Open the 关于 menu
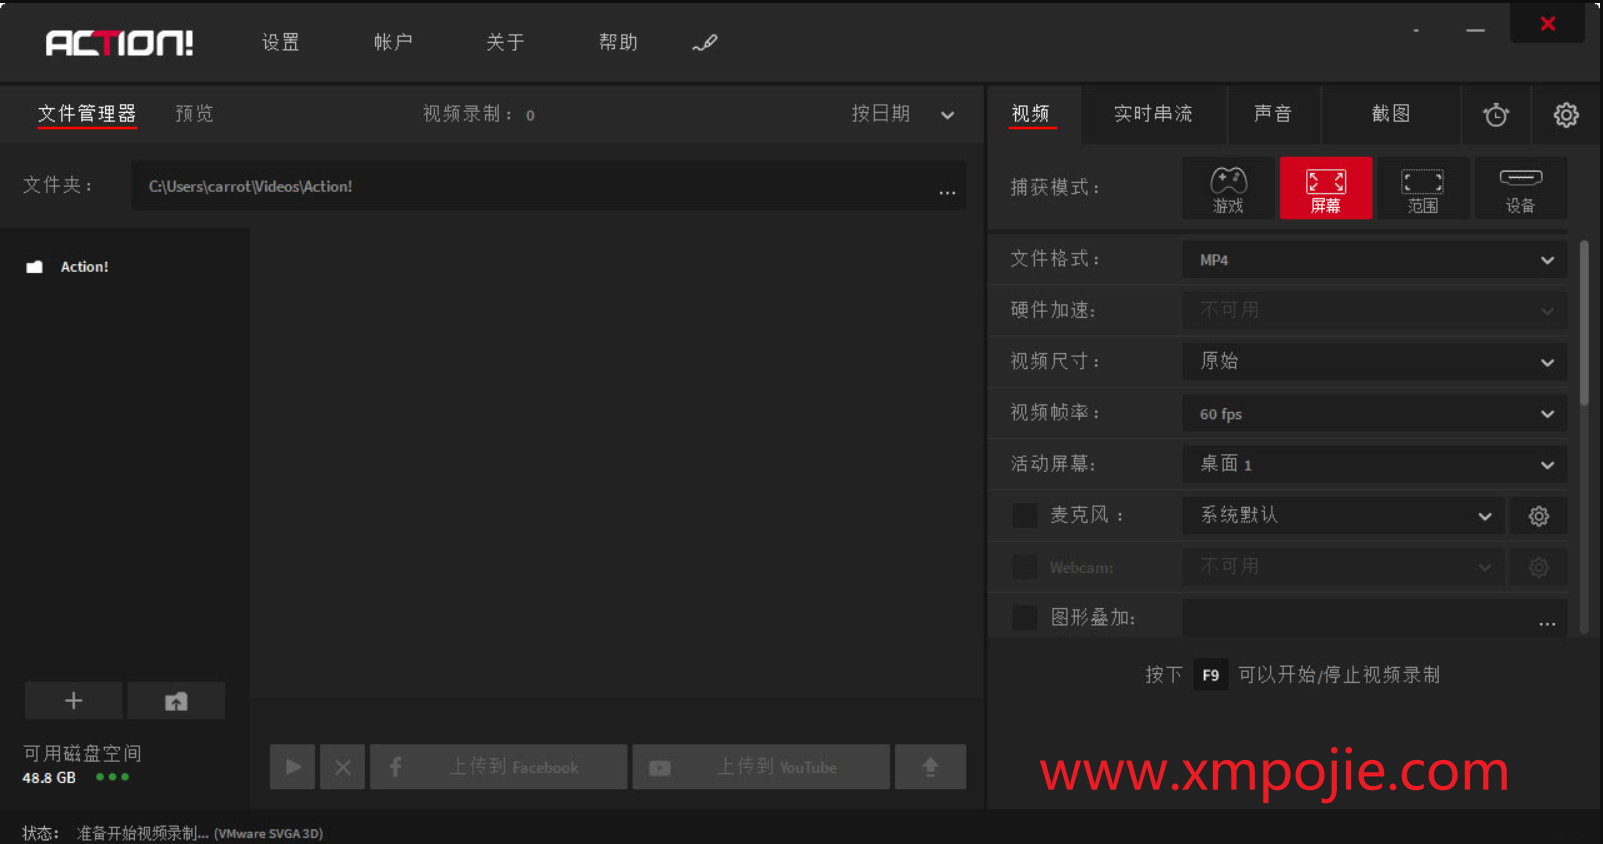This screenshot has width=1603, height=844. [506, 42]
